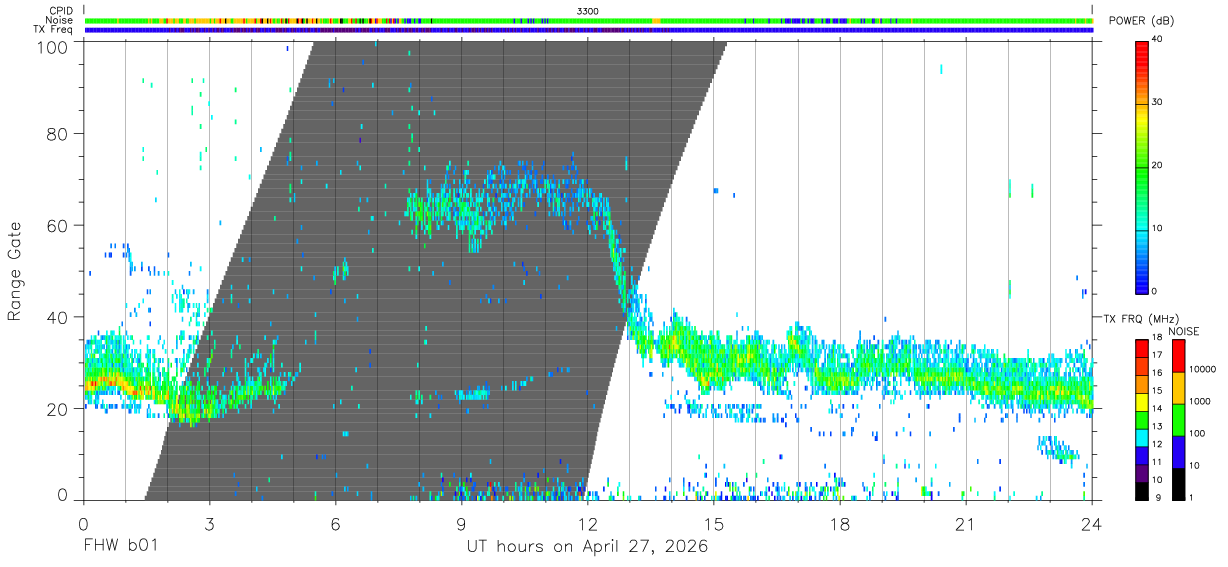Click the 60 tick on Range Gate axis
1228x567 pixels.
pos(58,225)
